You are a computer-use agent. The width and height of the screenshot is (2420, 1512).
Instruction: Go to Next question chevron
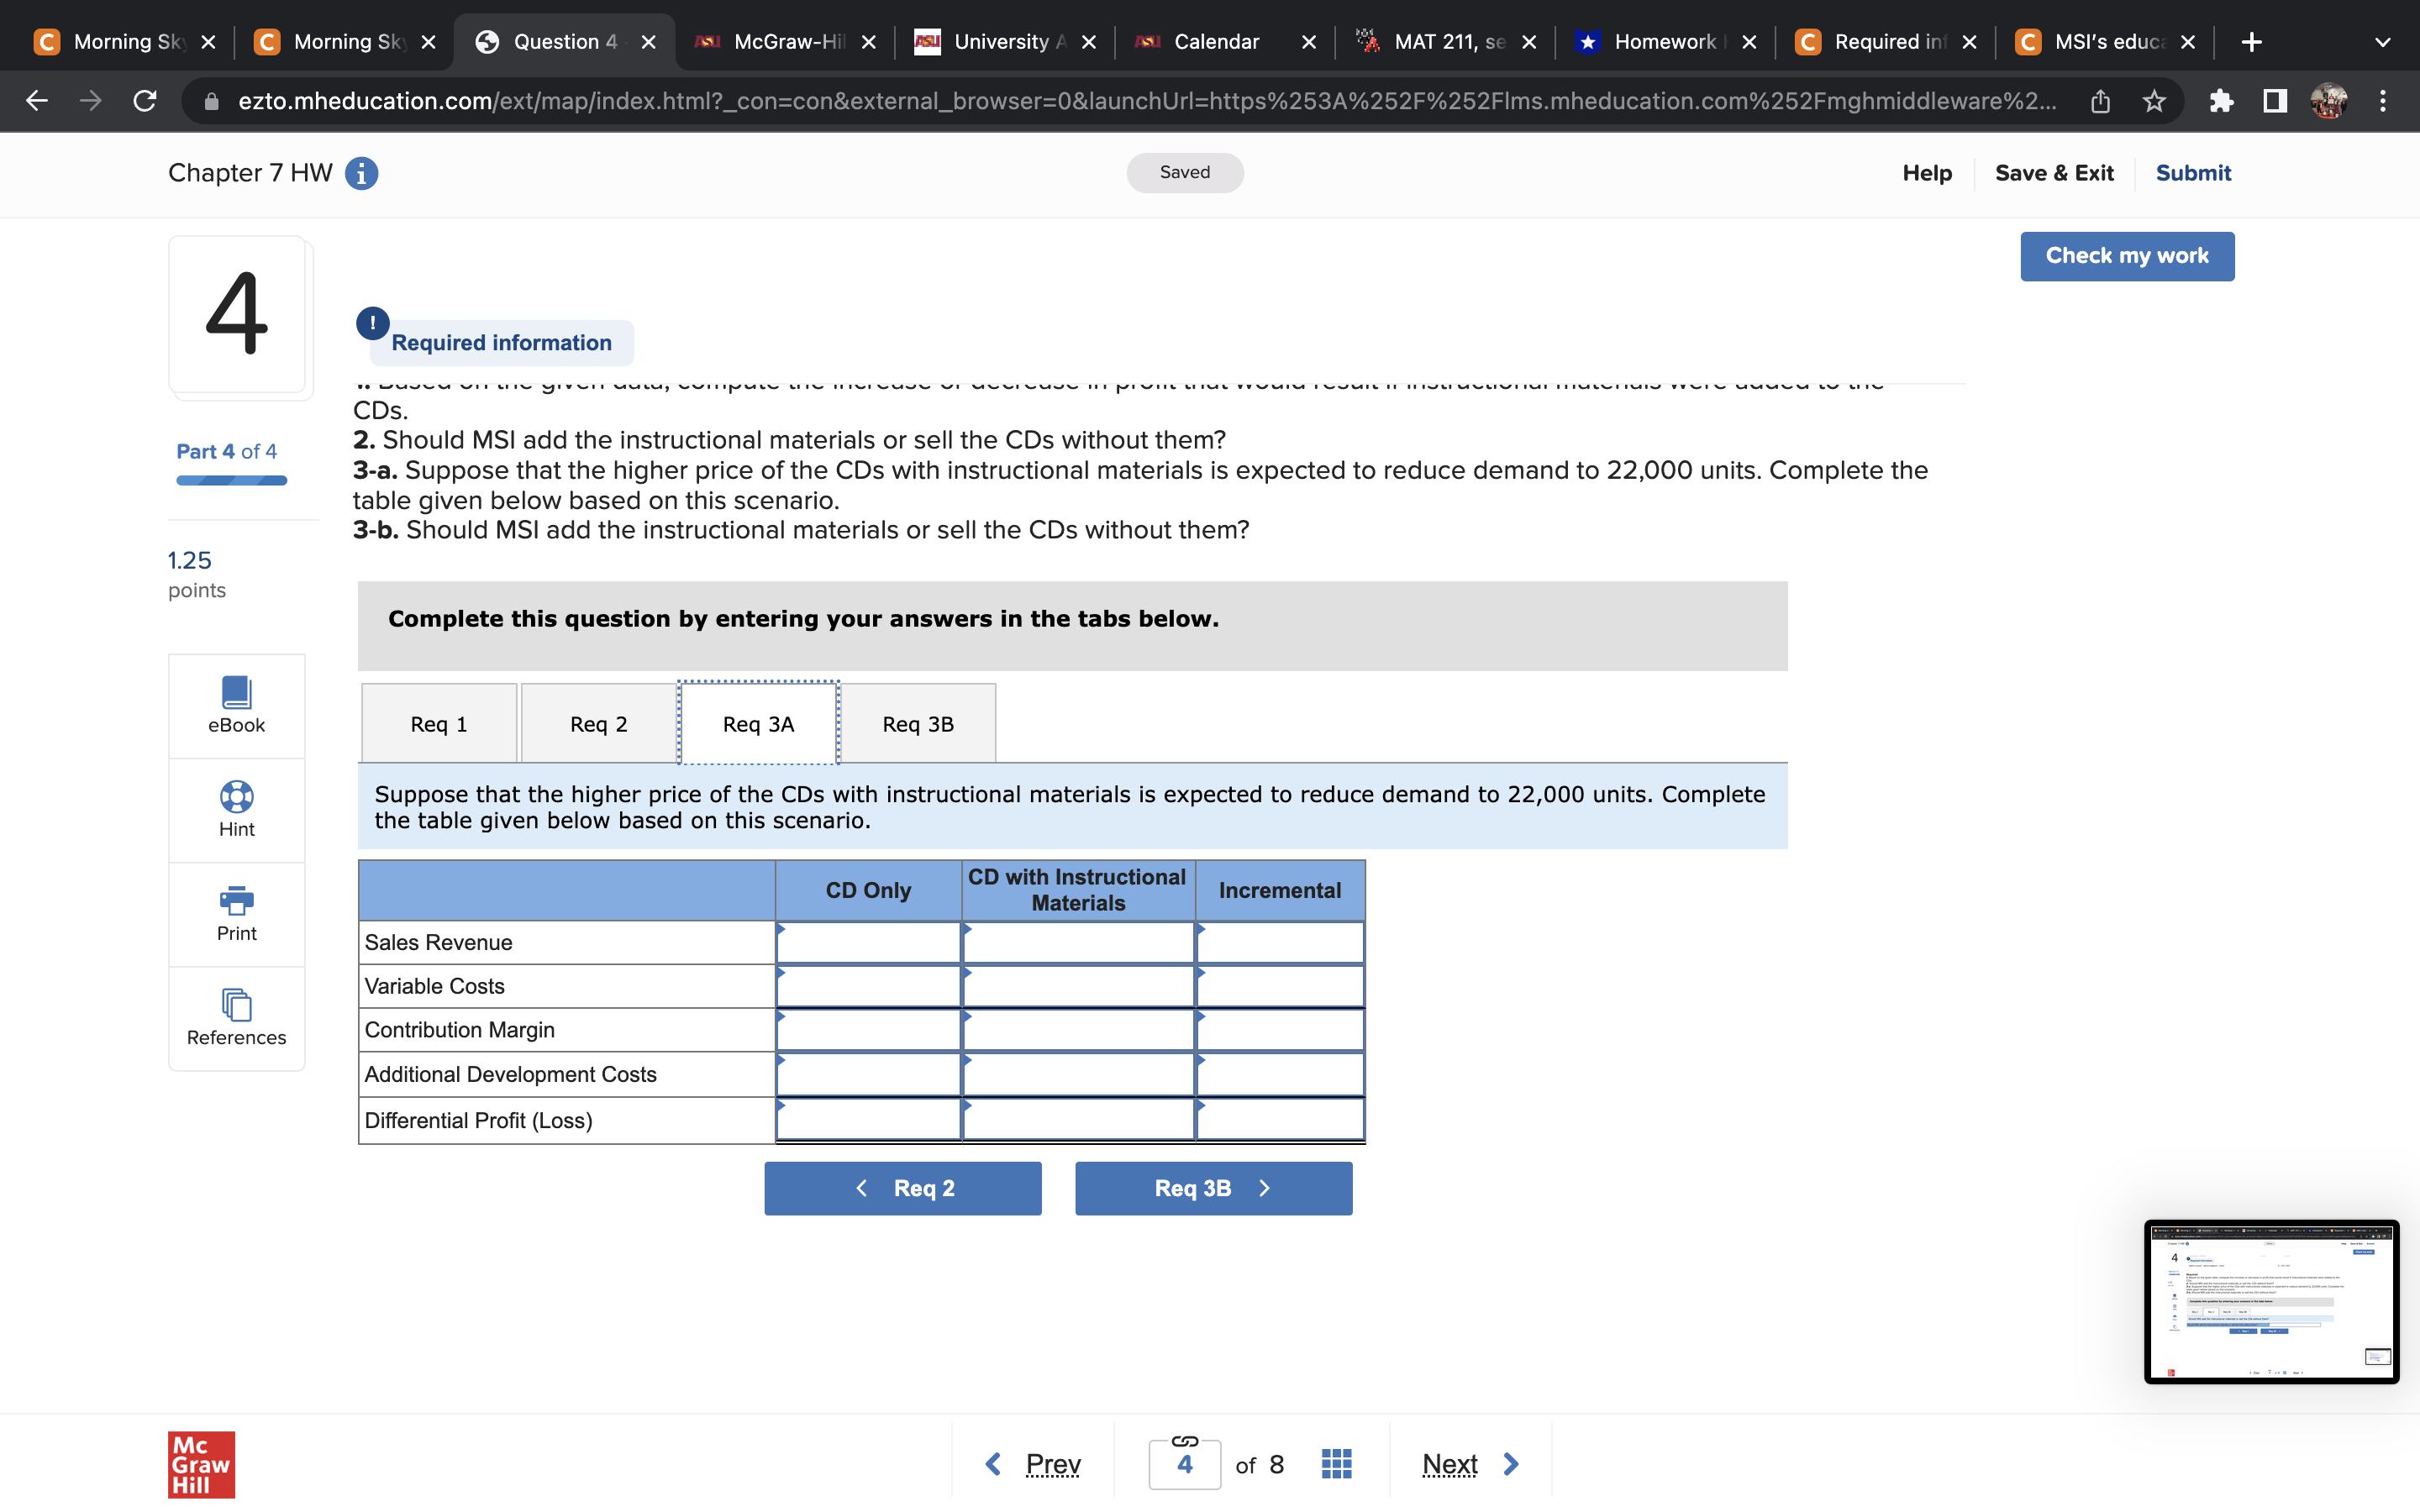tap(1511, 1464)
